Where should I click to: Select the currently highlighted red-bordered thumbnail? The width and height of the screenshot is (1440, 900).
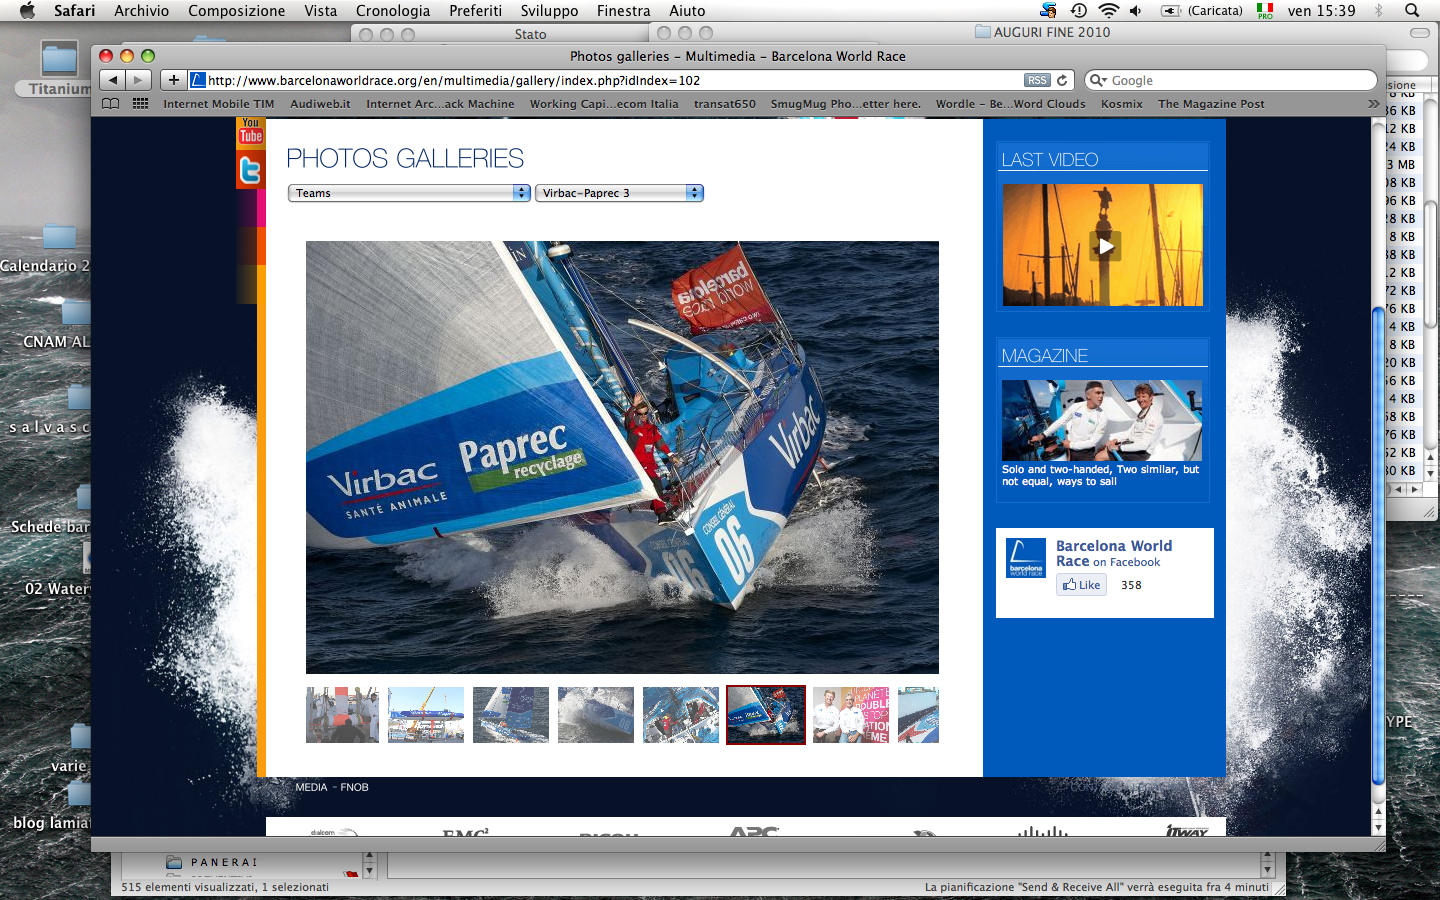click(x=766, y=715)
